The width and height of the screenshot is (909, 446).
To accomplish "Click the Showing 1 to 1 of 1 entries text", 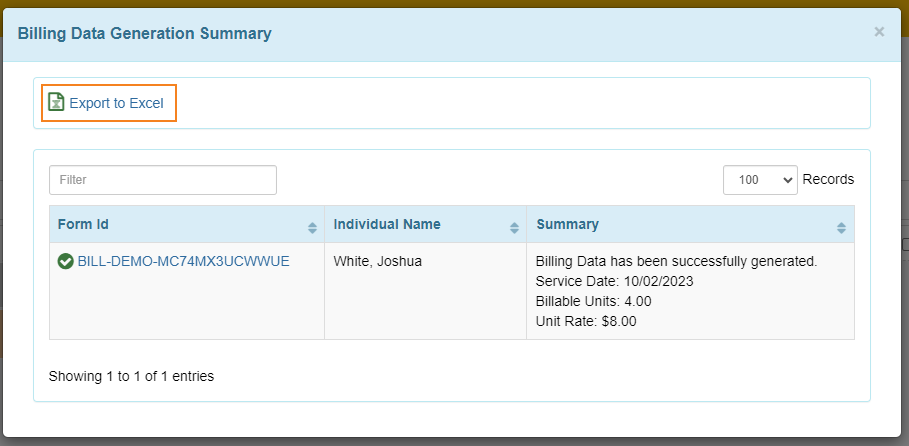I will [x=131, y=376].
